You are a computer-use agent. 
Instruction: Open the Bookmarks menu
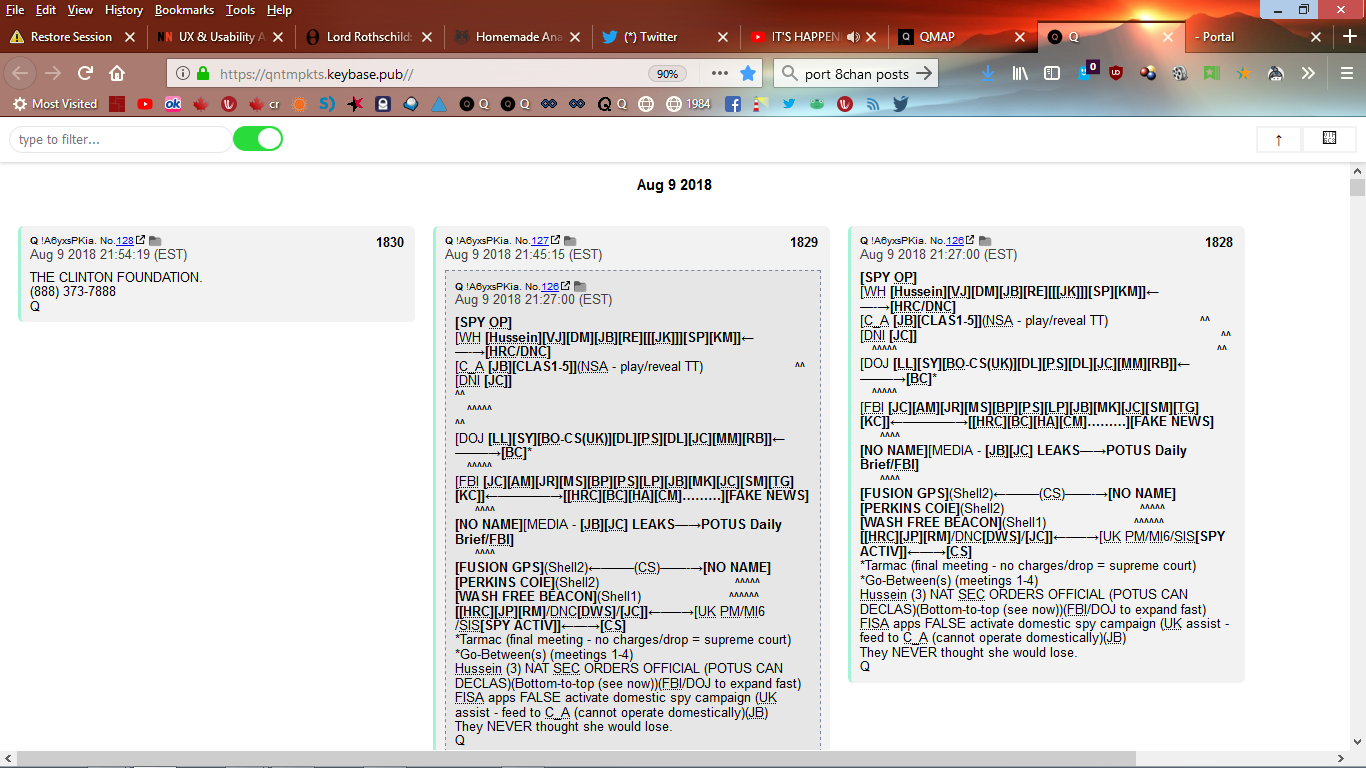click(x=184, y=10)
